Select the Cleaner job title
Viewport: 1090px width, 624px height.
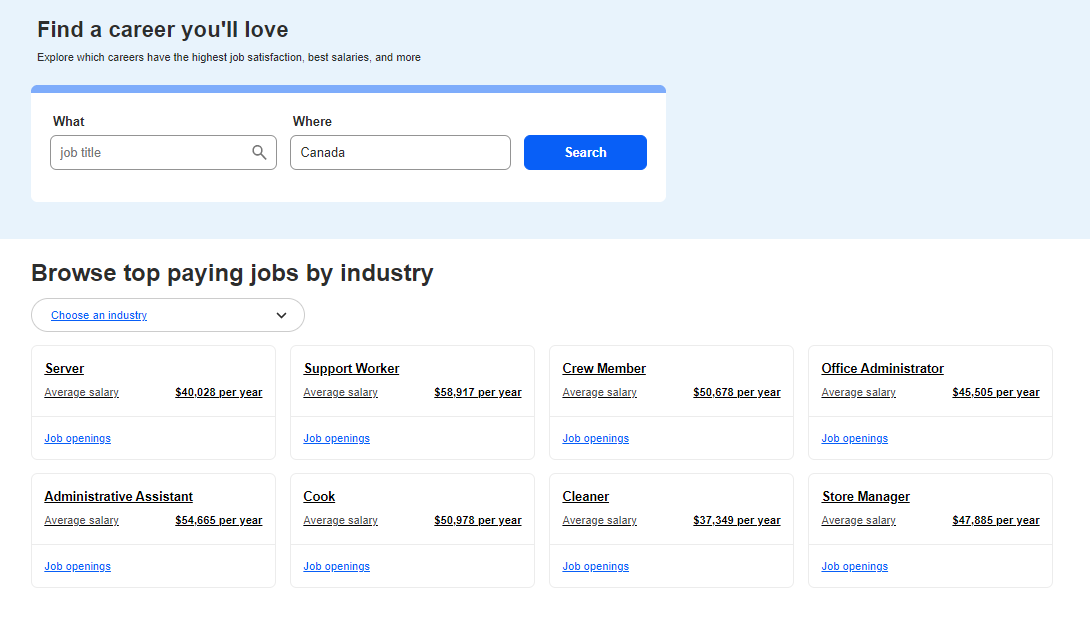pyautogui.click(x=585, y=496)
